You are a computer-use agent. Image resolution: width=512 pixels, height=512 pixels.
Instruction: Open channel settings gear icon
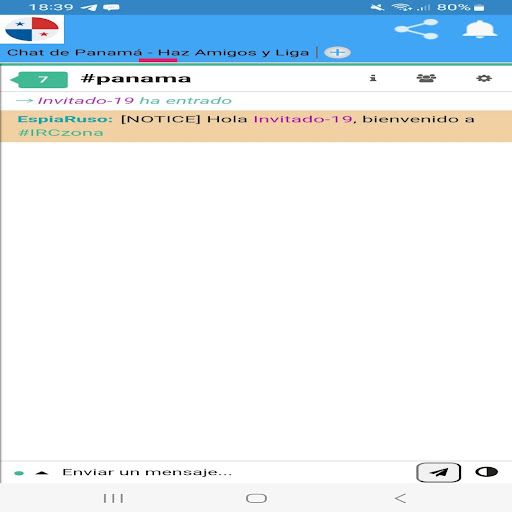(x=484, y=78)
